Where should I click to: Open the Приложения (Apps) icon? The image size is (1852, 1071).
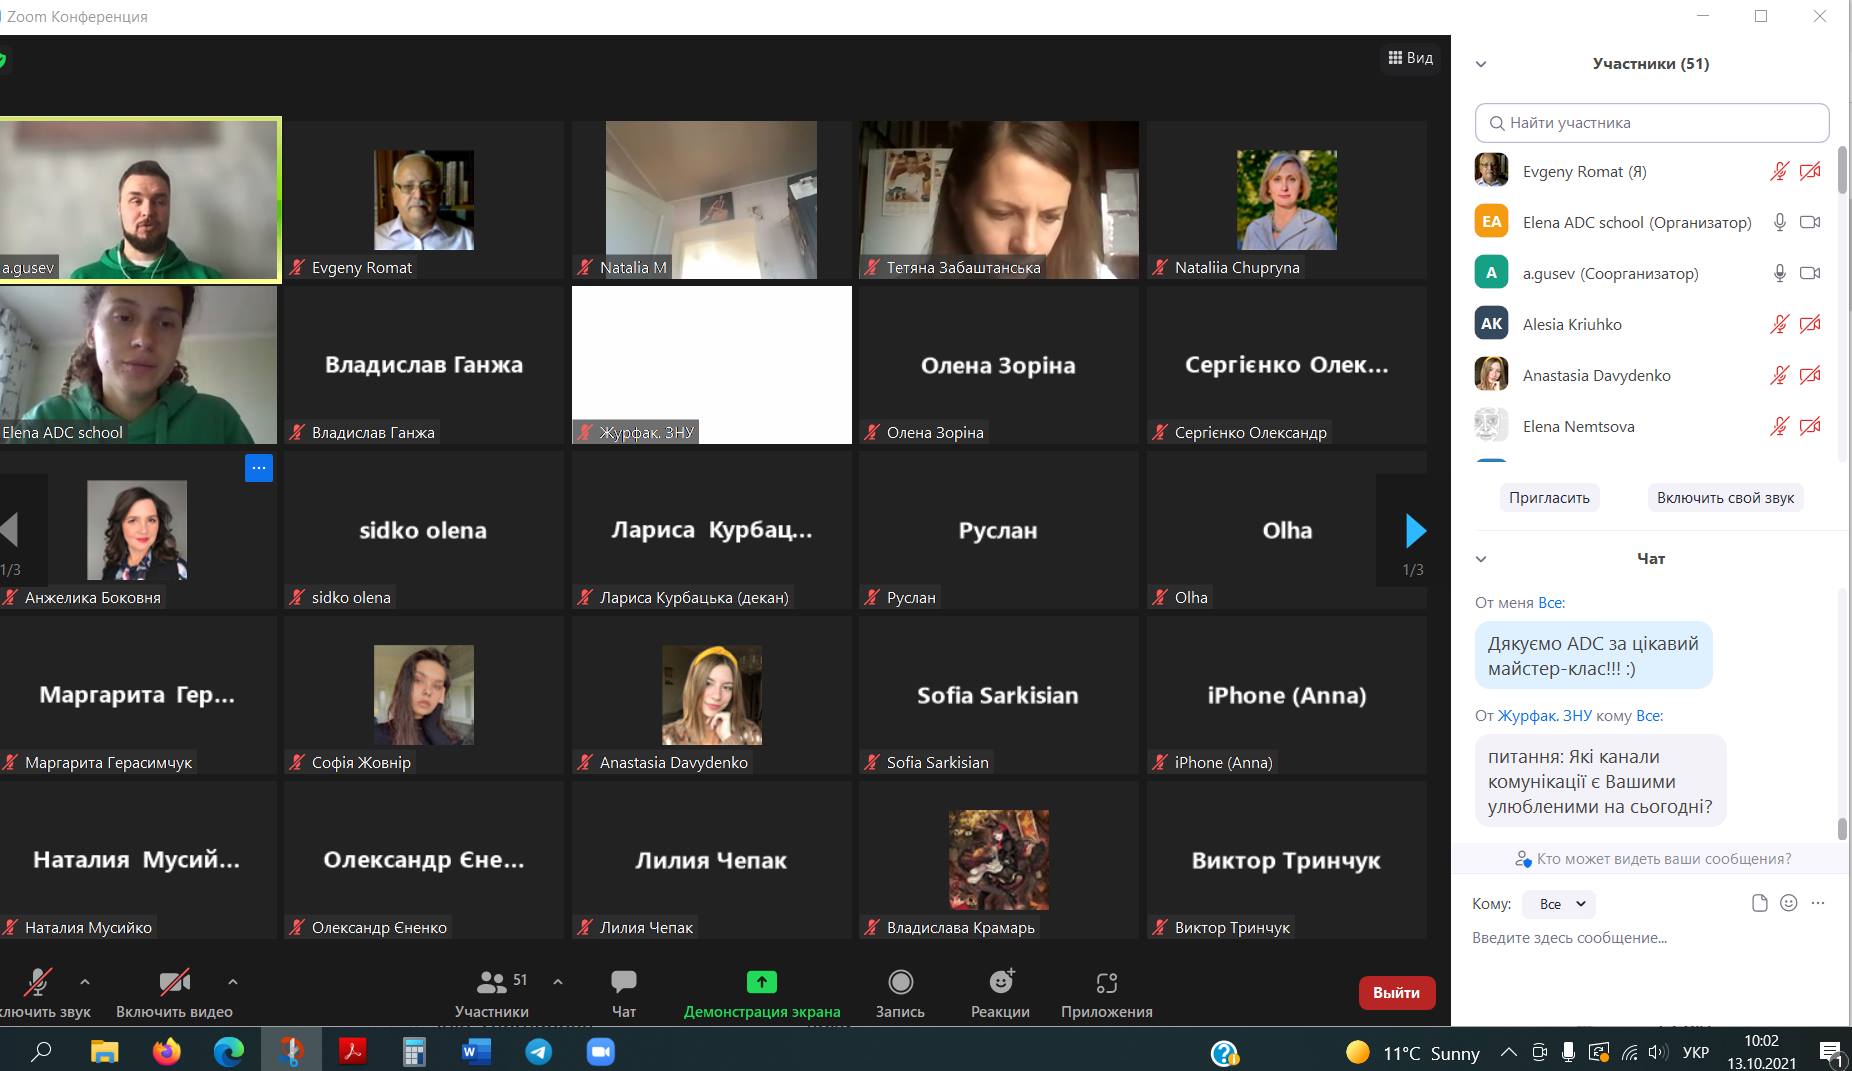pos(1106,983)
